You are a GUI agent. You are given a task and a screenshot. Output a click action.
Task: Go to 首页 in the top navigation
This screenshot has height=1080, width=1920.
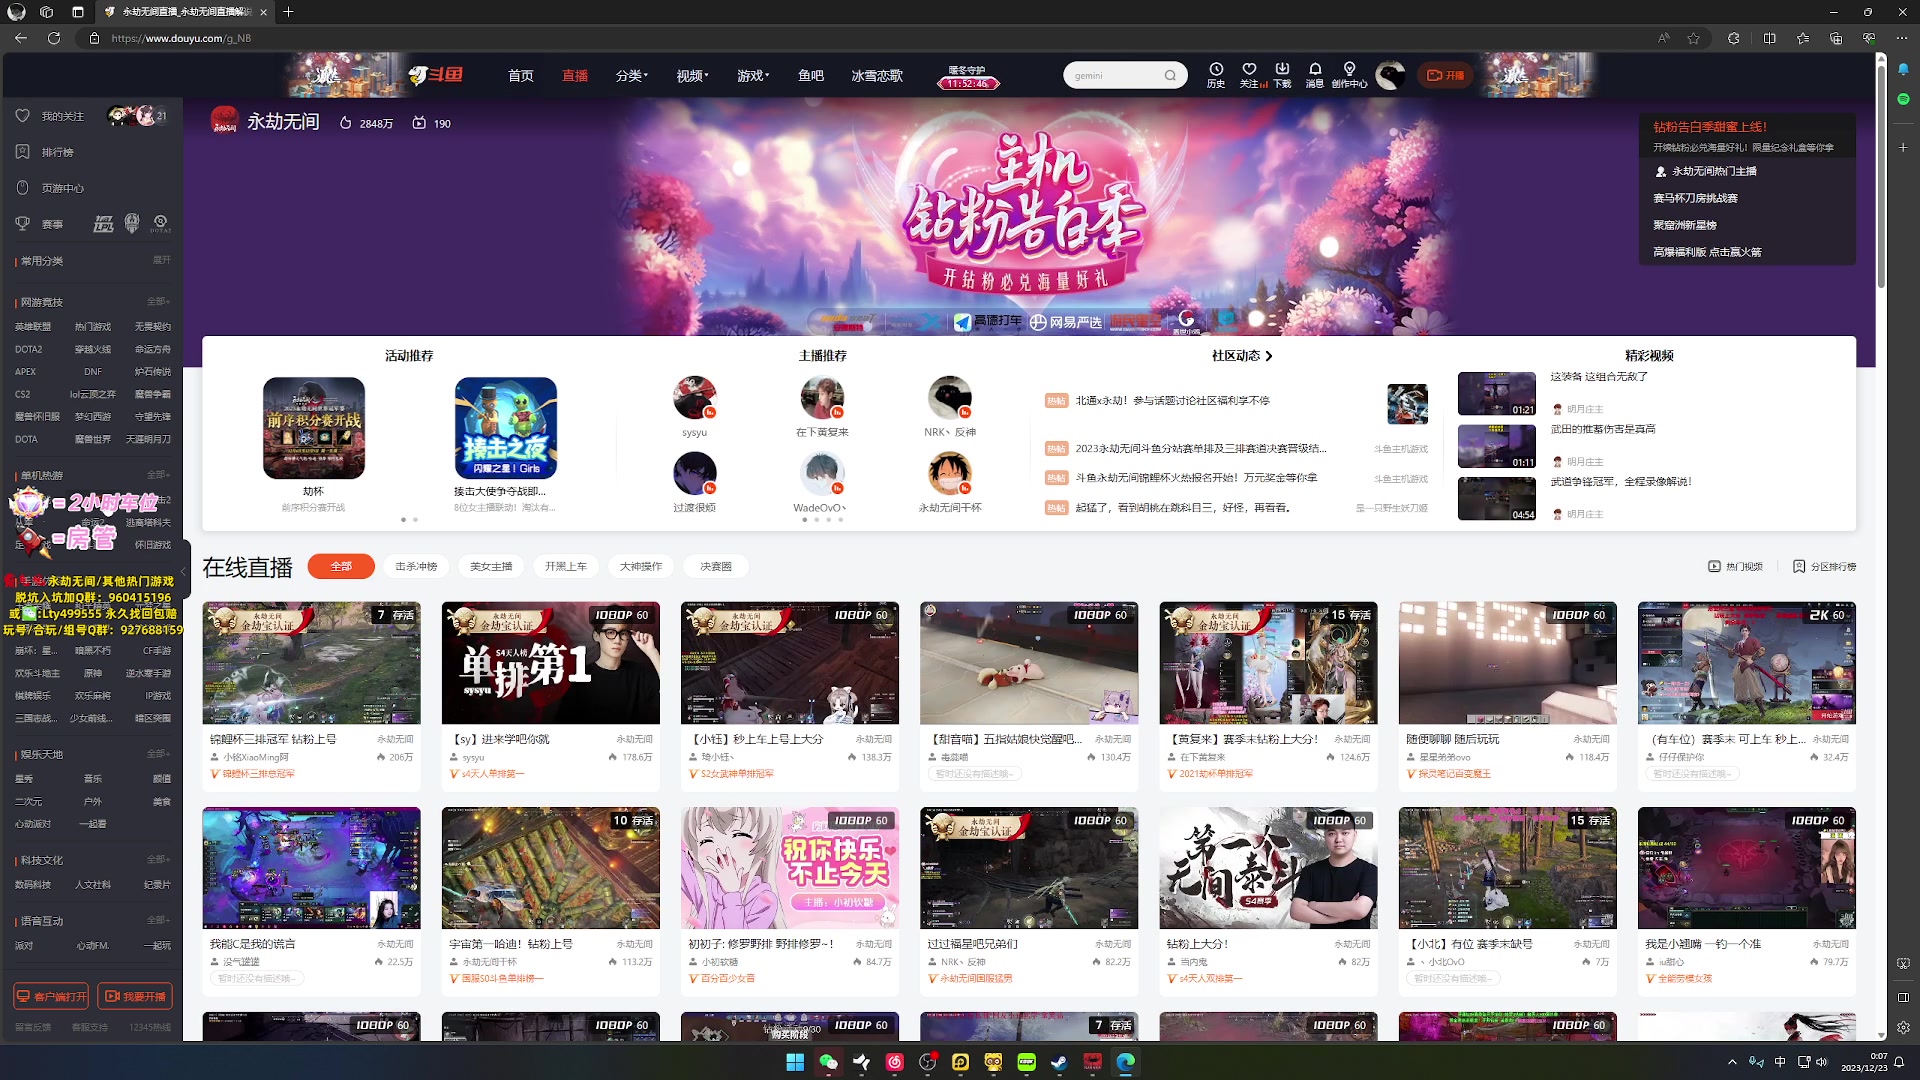(x=520, y=76)
